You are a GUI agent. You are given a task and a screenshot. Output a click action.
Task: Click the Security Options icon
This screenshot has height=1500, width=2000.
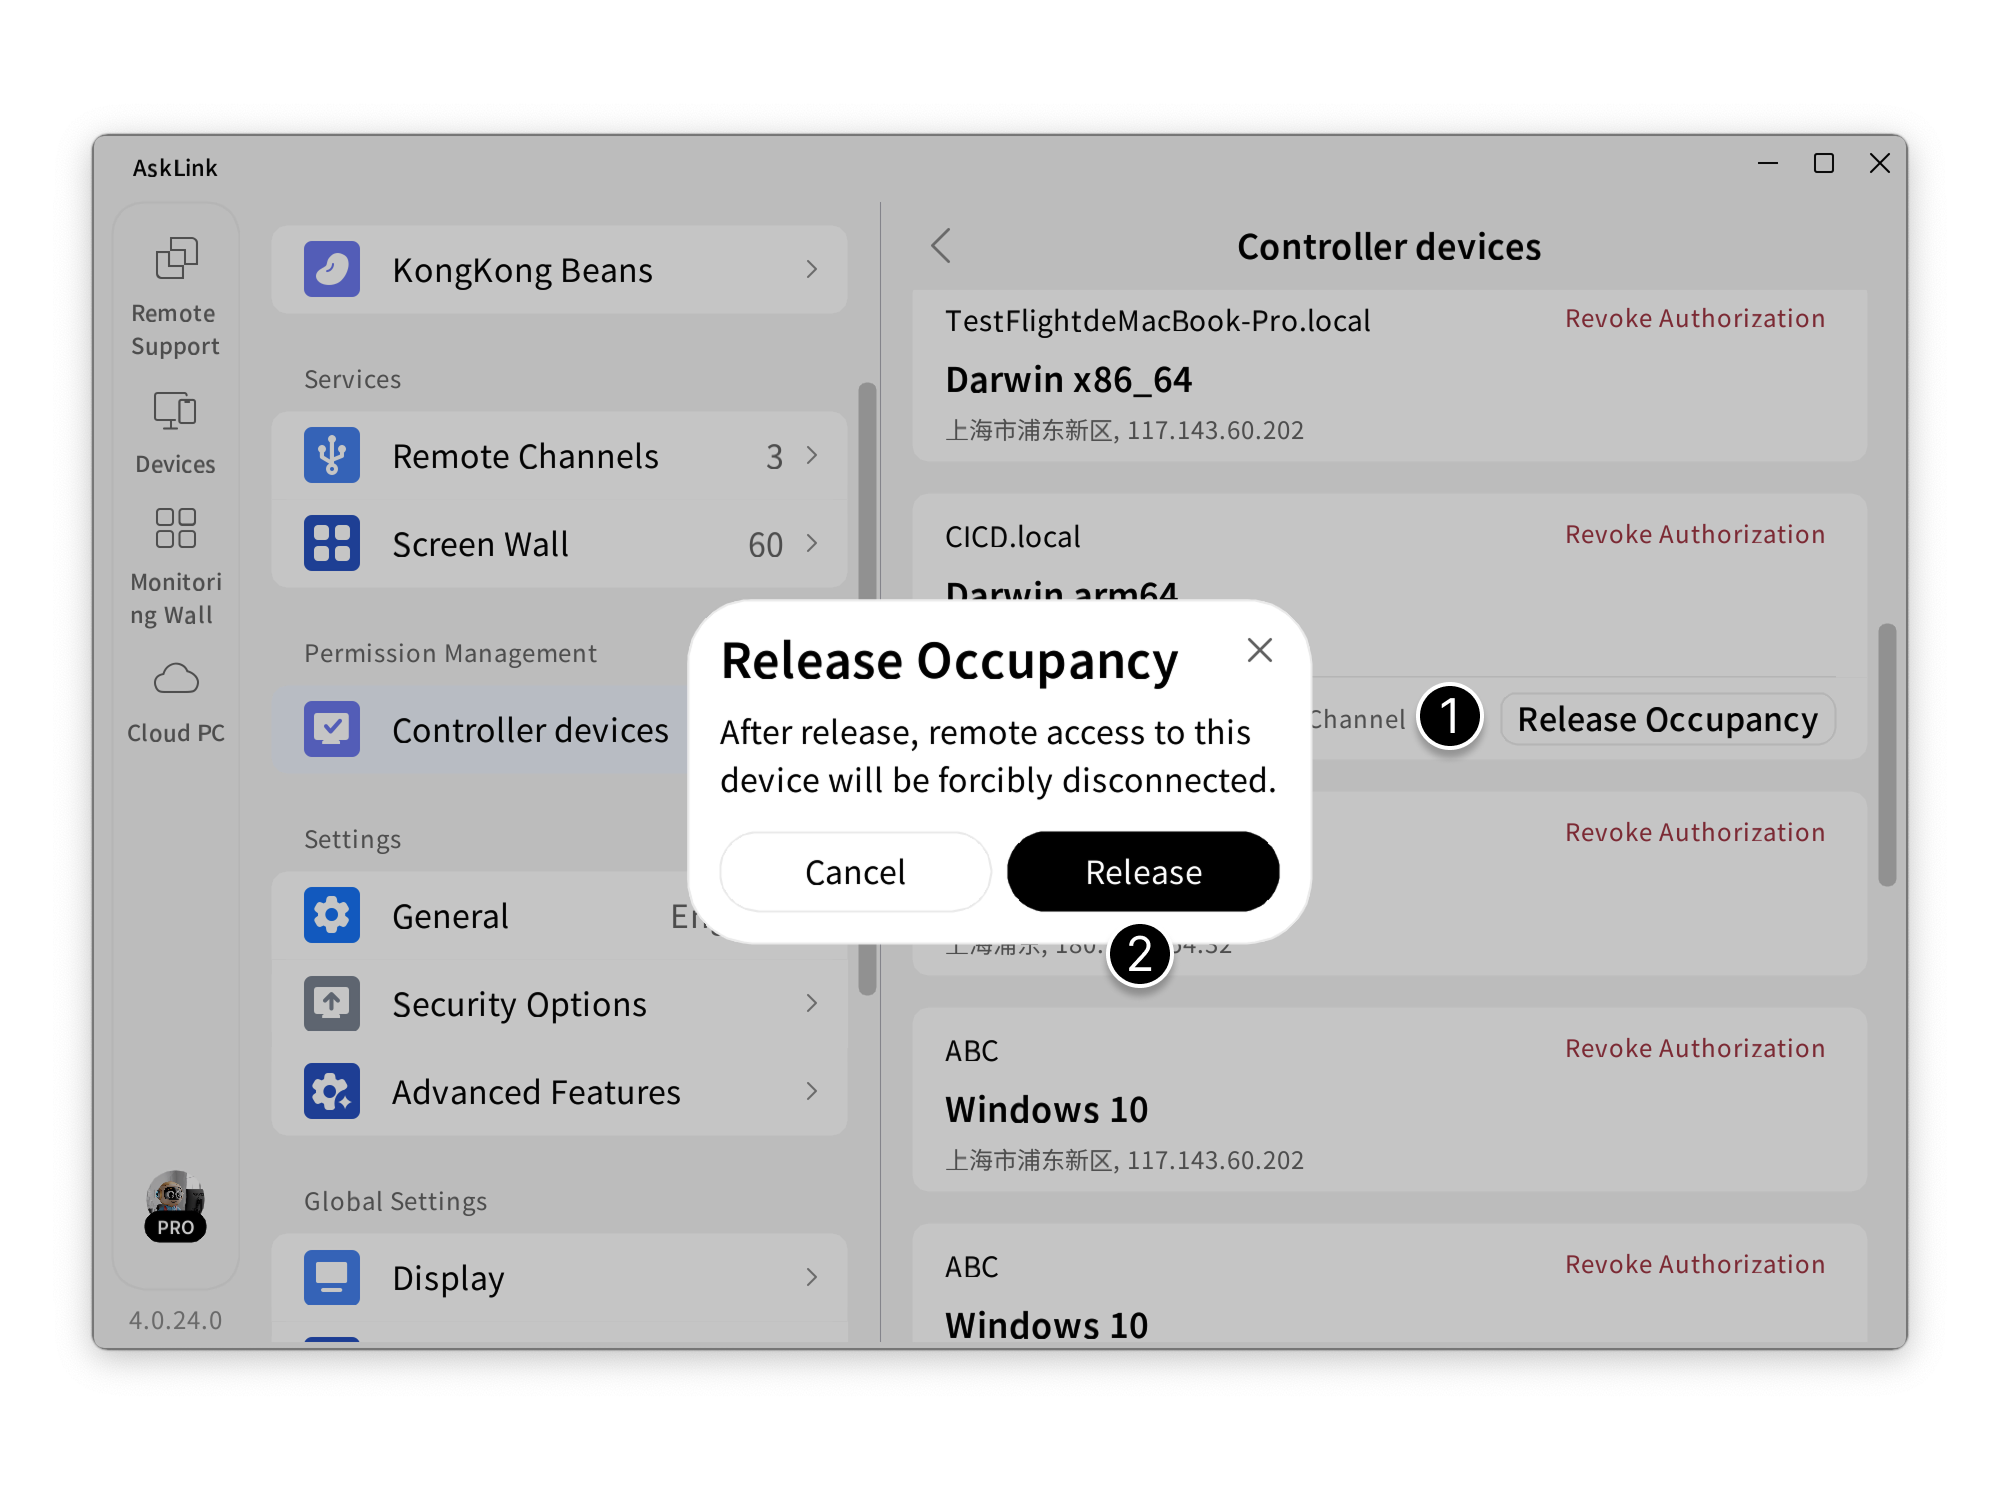332,1003
